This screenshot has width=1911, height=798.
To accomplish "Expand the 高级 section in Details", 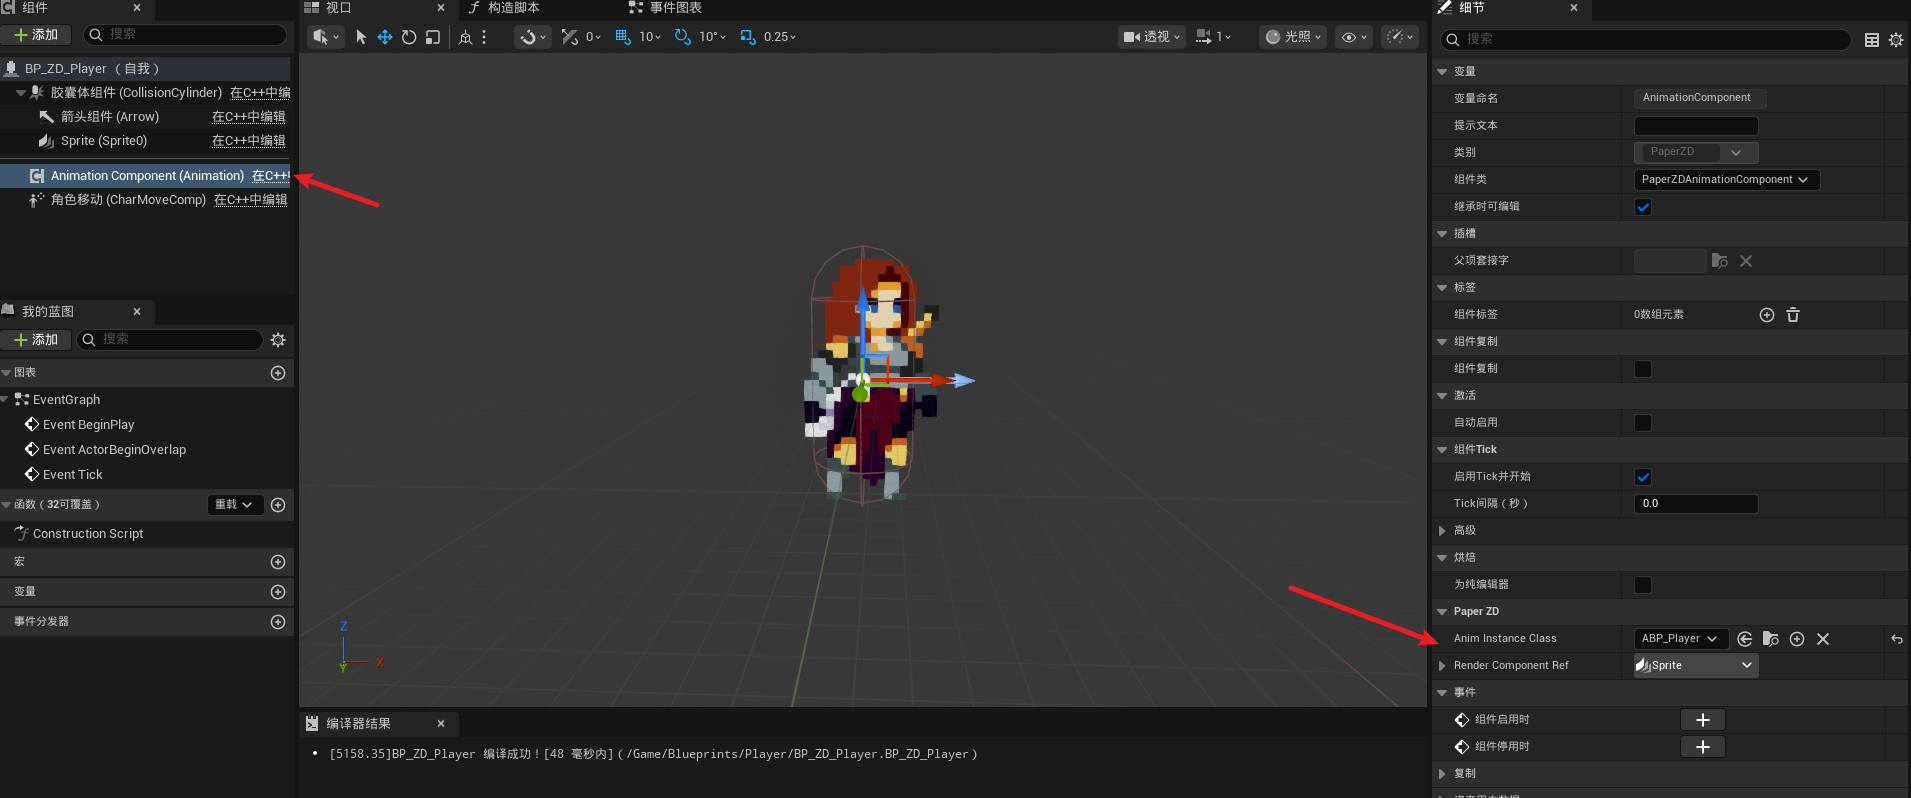I will pos(1442,531).
